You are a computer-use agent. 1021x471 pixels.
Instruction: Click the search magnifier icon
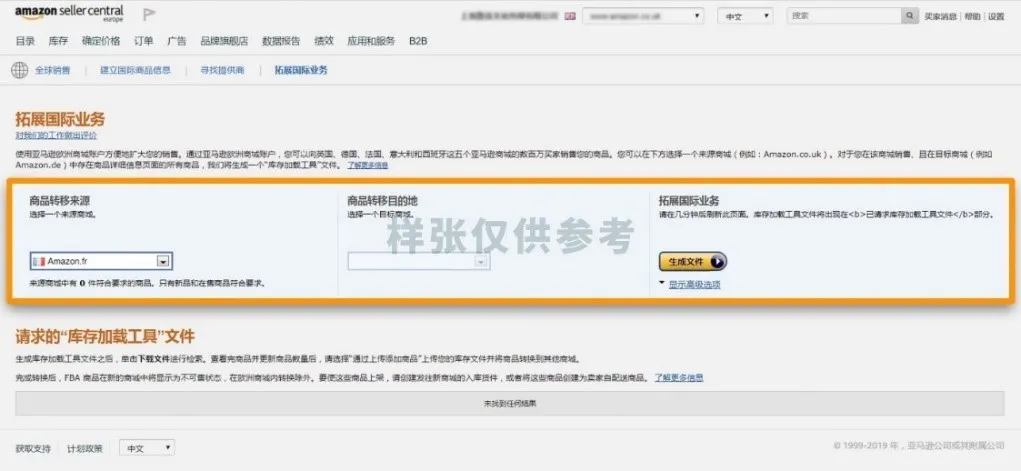(910, 16)
